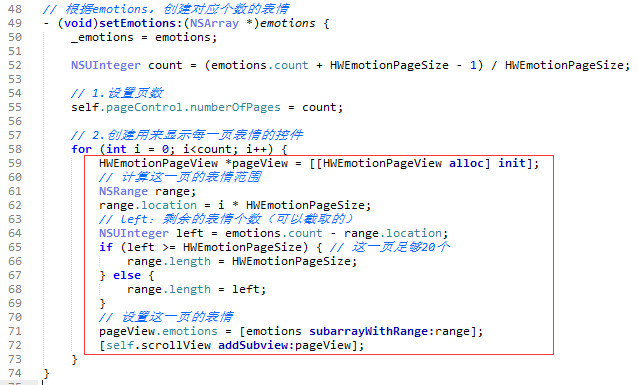Click range.location on line 62
The height and width of the screenshot is (385, 638).
[148, 205]
